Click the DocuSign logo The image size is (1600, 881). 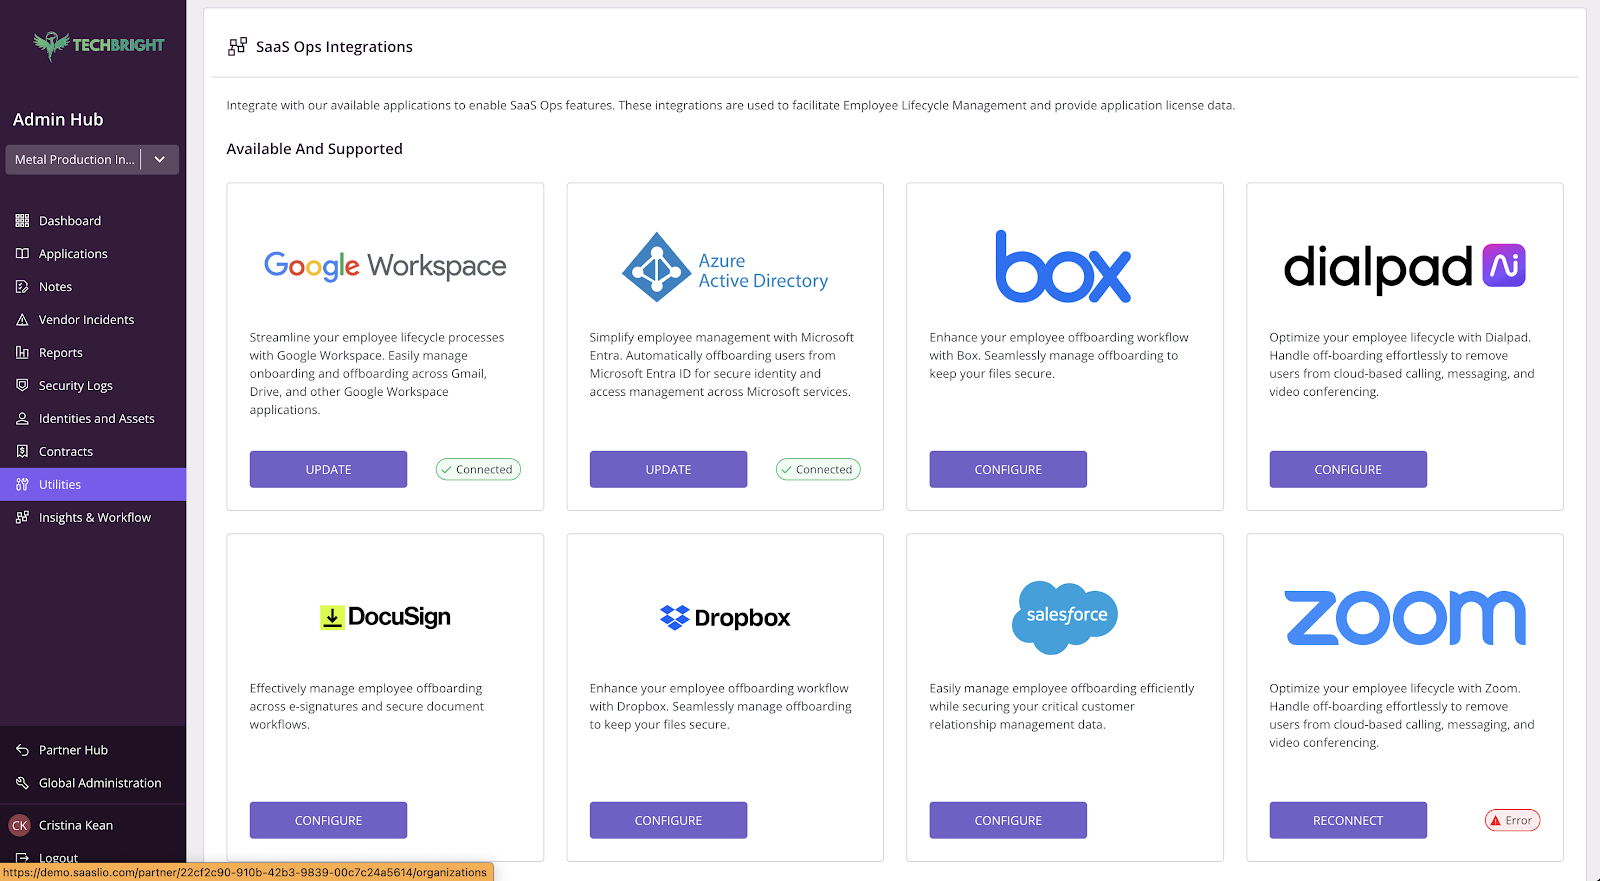point(385,617)
